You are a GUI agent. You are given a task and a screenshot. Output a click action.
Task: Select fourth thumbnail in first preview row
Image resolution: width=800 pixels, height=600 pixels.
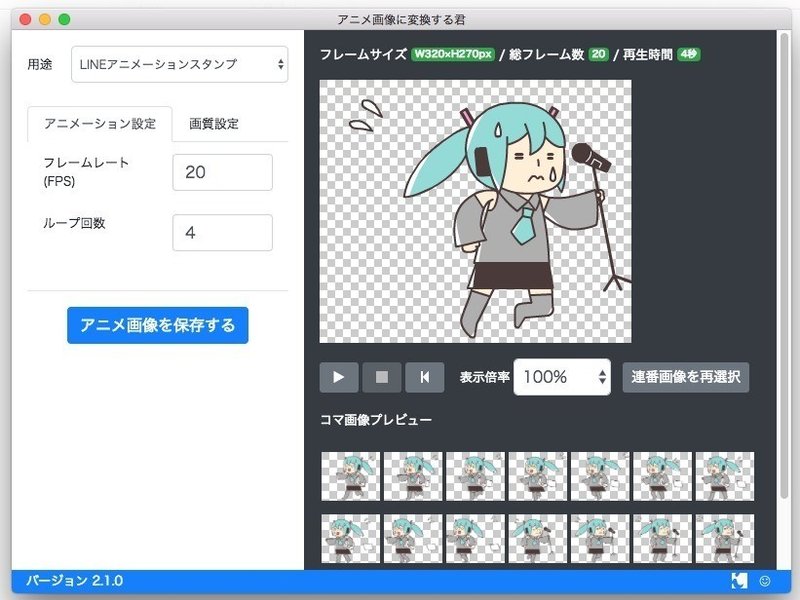click(538, 476)
